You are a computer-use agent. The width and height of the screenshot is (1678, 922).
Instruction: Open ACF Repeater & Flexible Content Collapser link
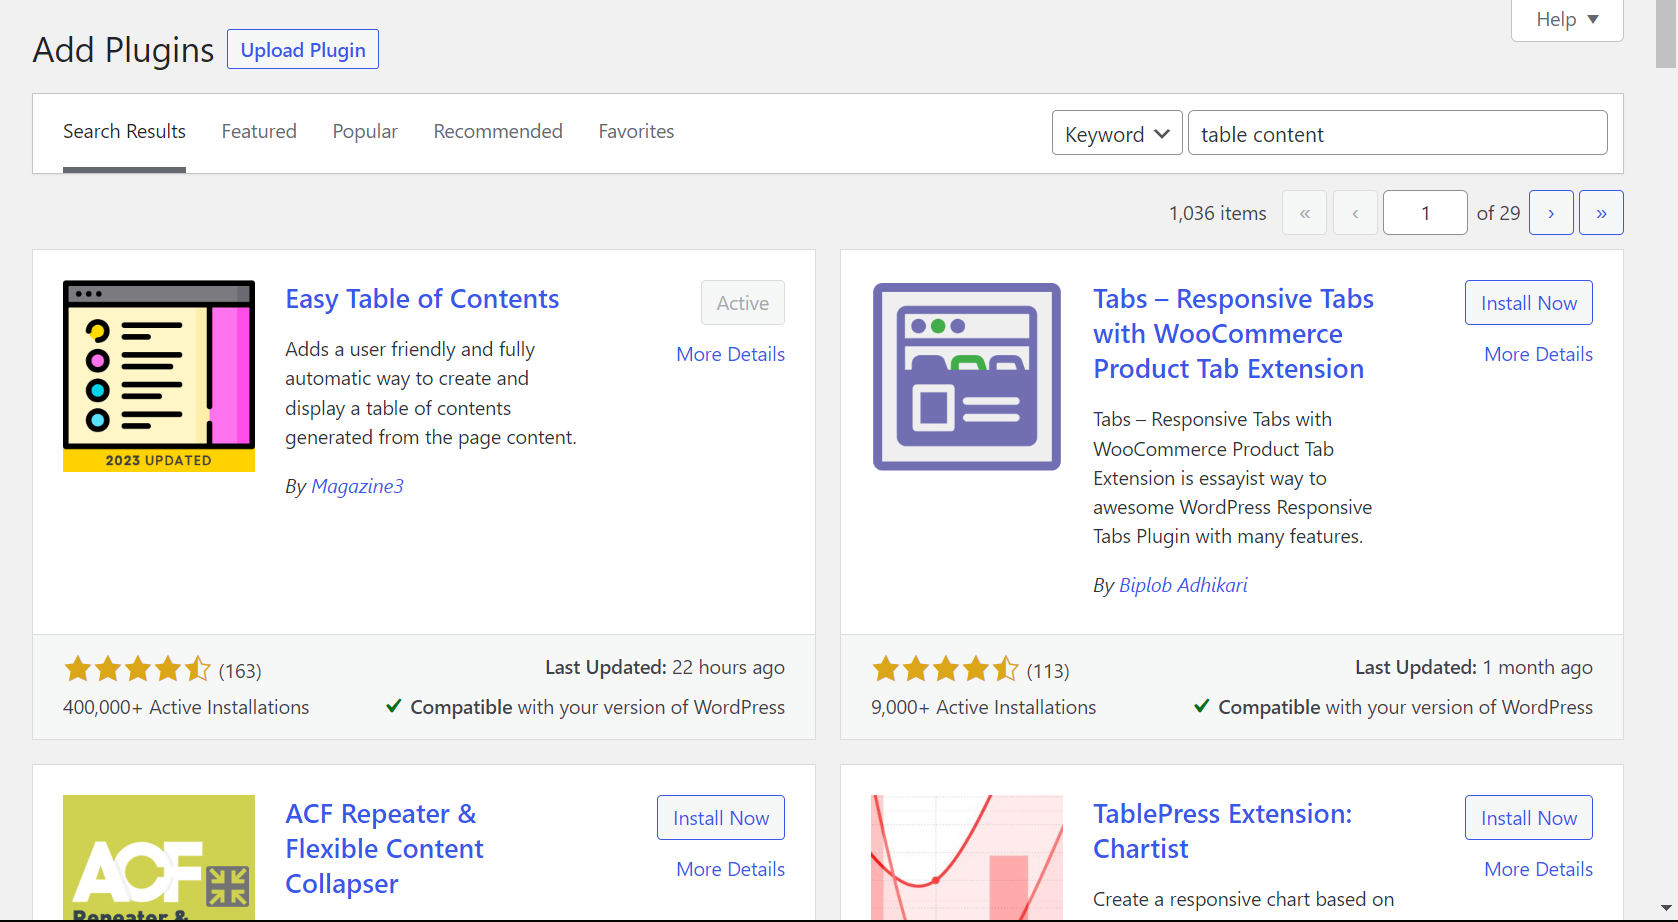[x=384, y=849]
